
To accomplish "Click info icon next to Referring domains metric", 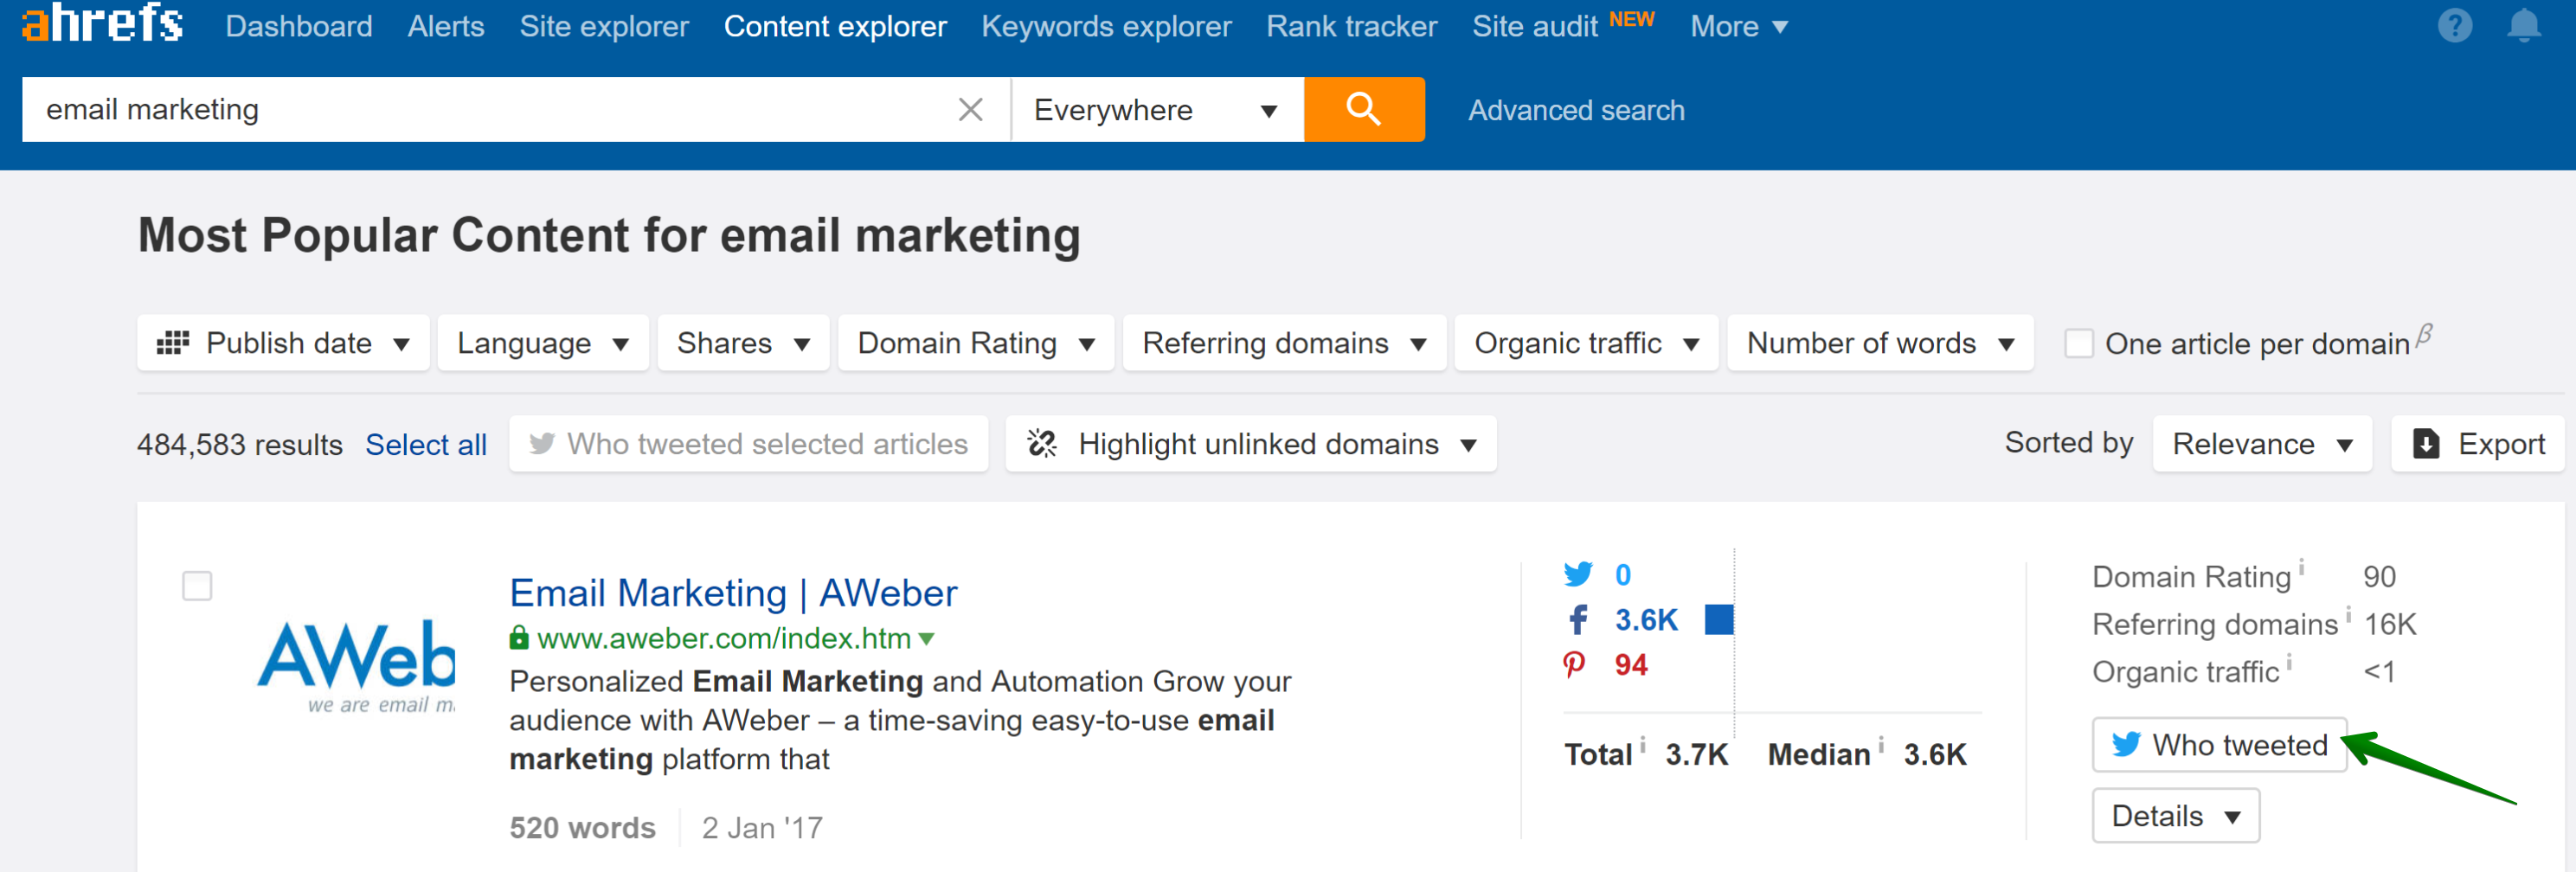I will 2348,614.
